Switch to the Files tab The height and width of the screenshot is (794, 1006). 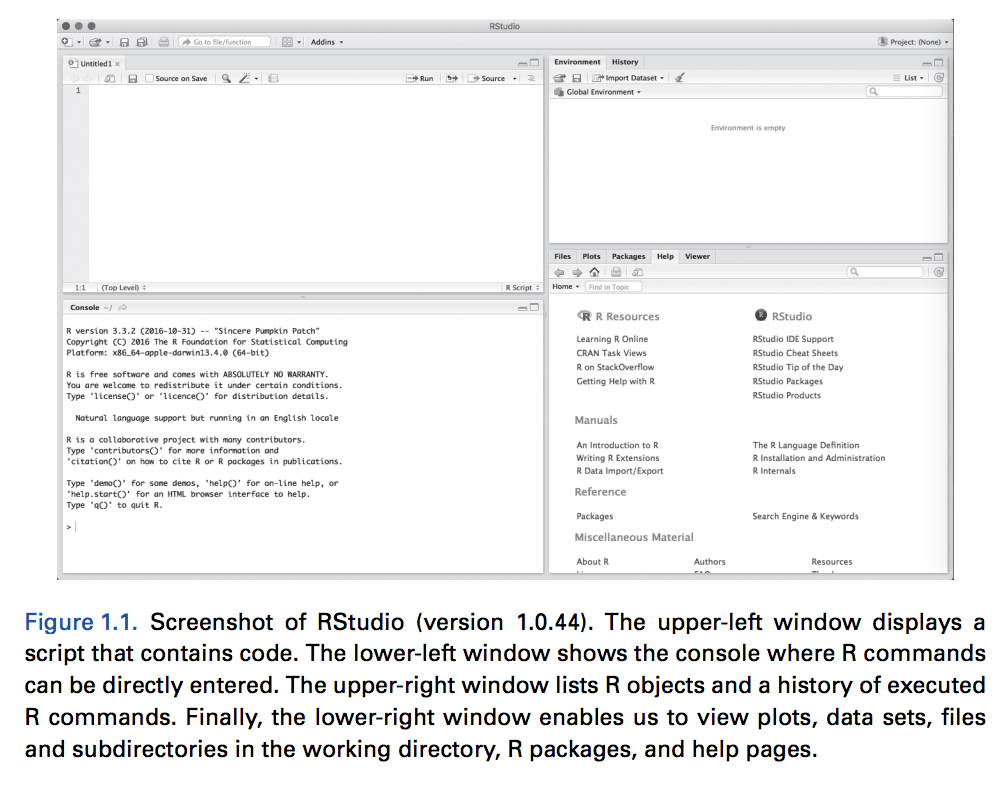pos(563,257)
